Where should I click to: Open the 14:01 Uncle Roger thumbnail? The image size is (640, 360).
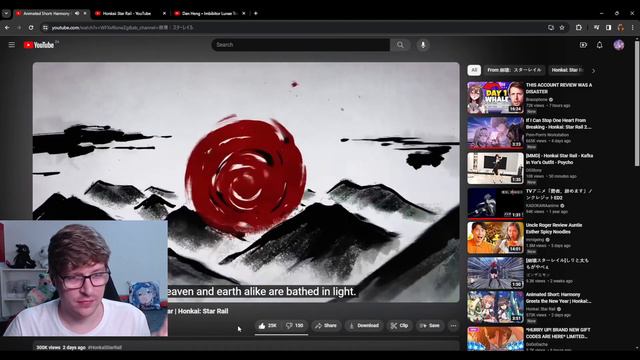tap(496, 238)
